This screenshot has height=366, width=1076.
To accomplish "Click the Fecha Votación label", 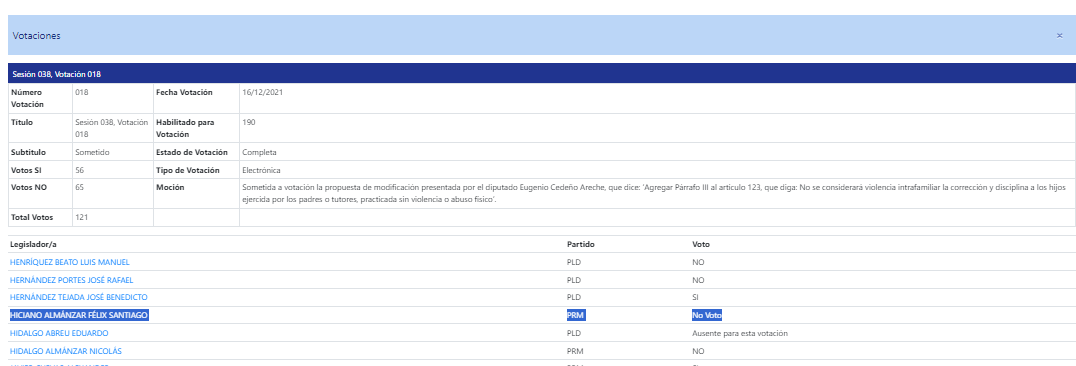I will [x=185, y=92].
